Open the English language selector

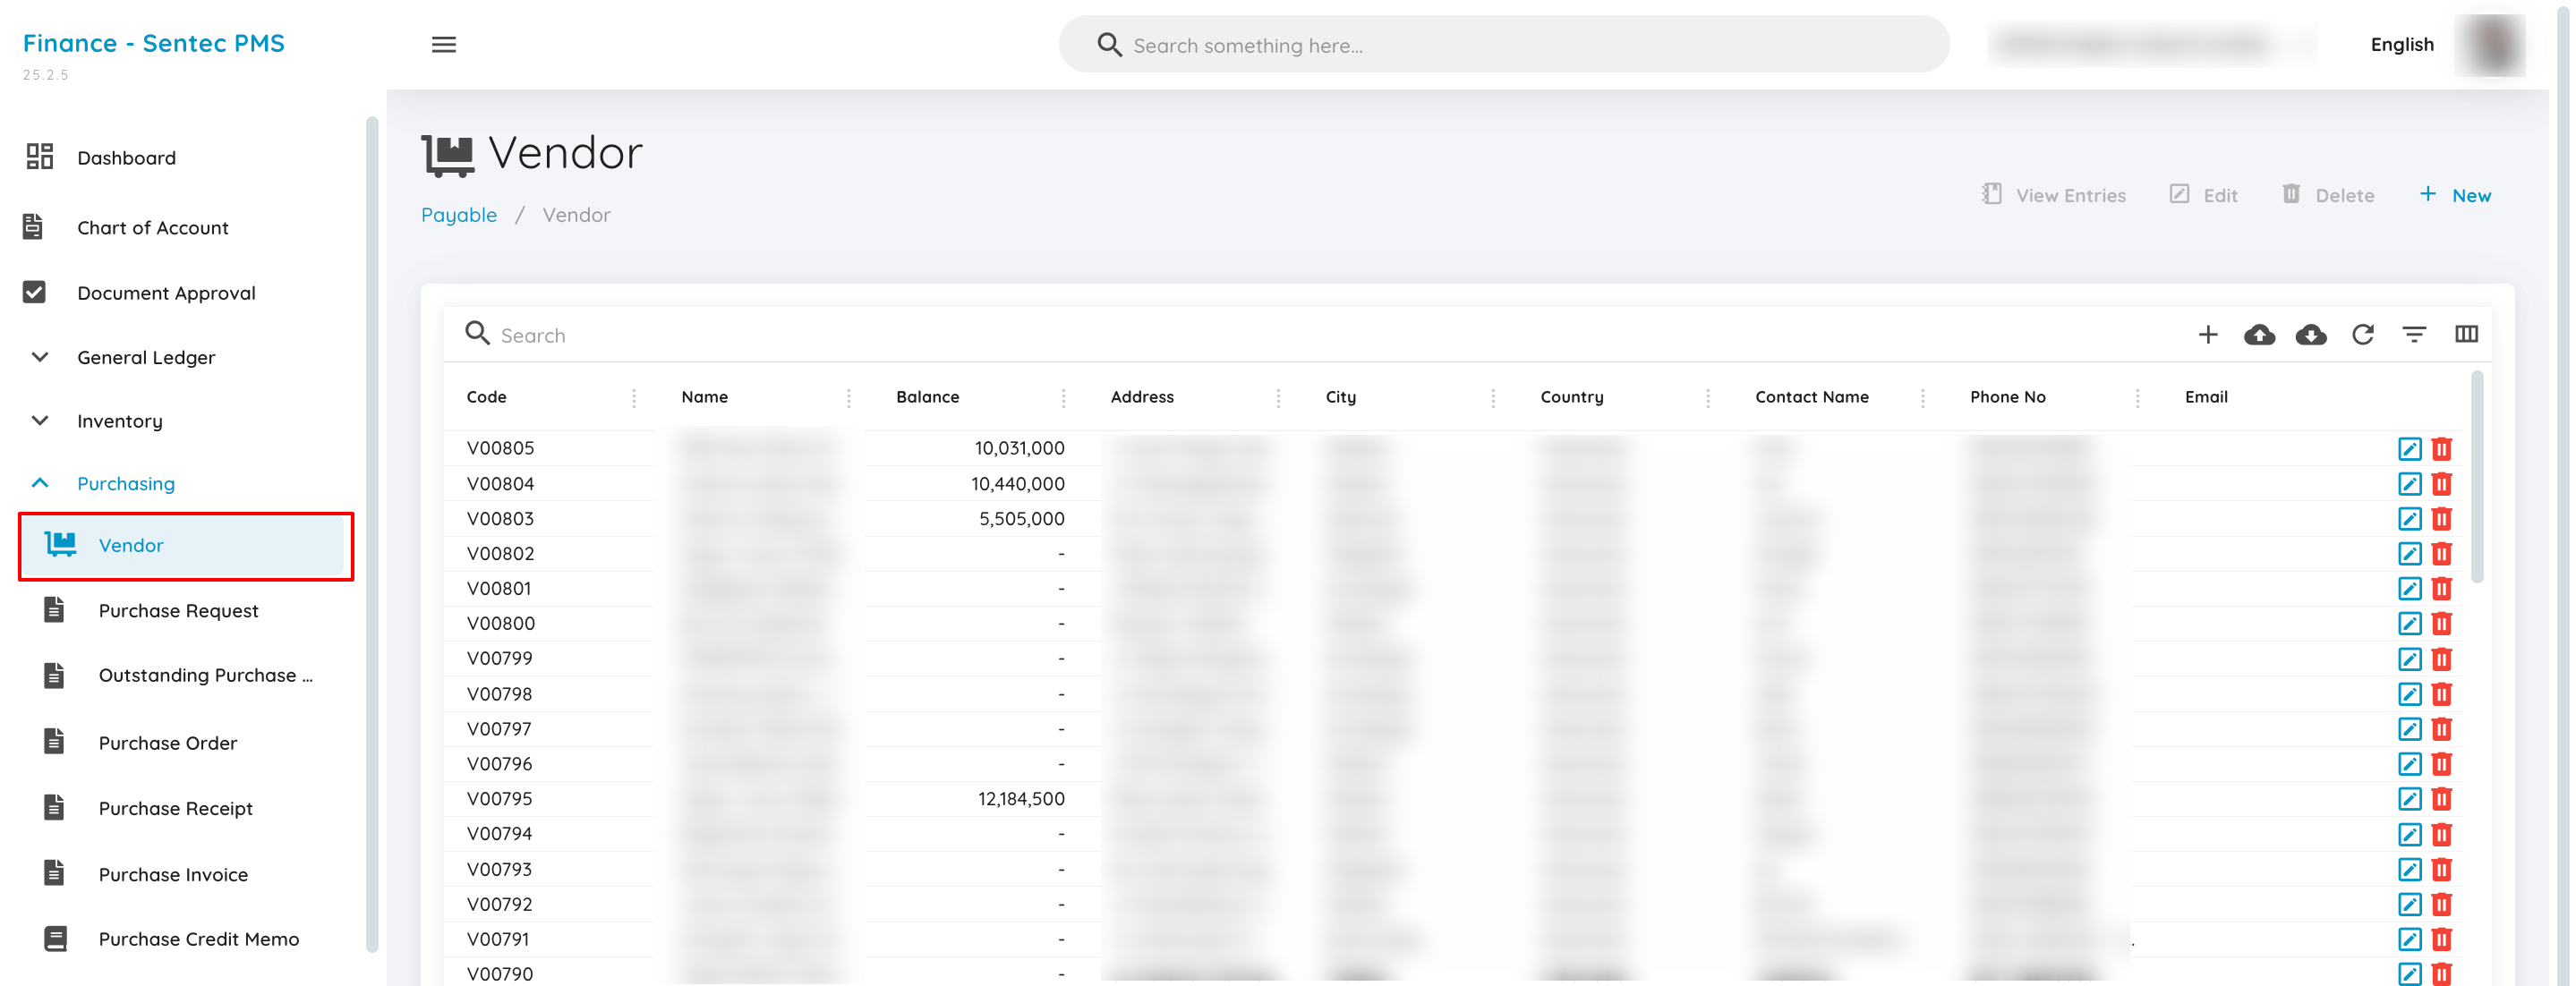point(2402,45)
